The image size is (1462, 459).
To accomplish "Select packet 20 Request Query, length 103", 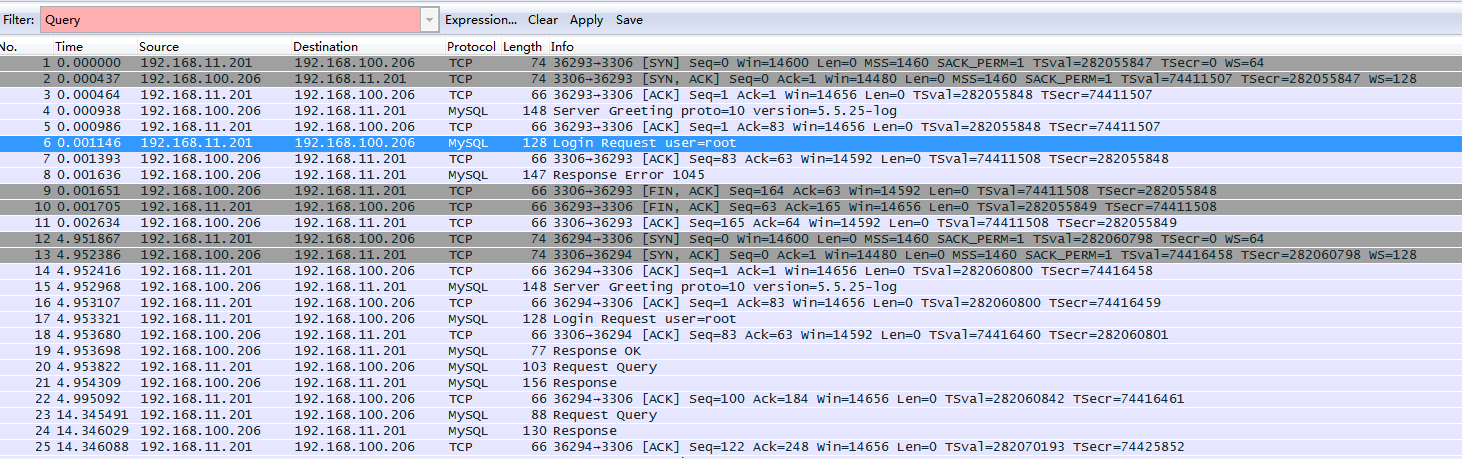I will pyautogui.click(x=731, y=367).
